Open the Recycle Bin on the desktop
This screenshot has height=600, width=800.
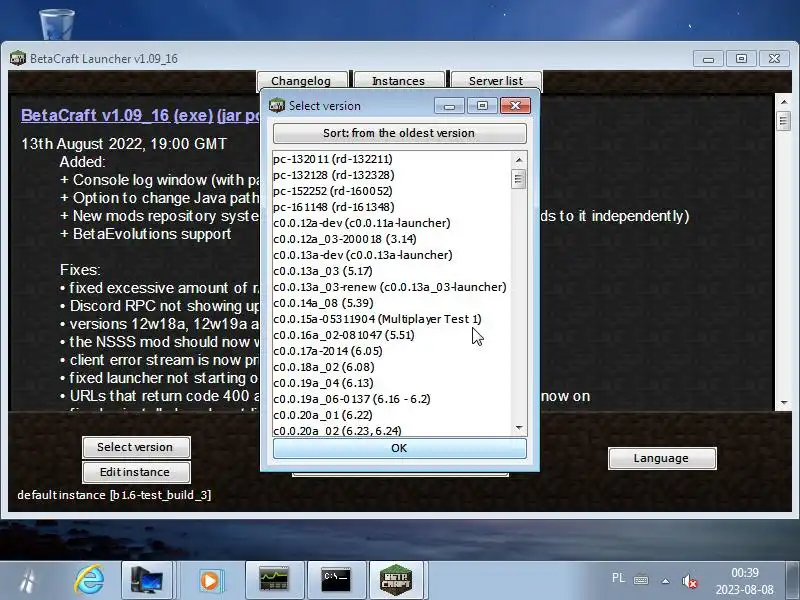click(x=57, y=24)
